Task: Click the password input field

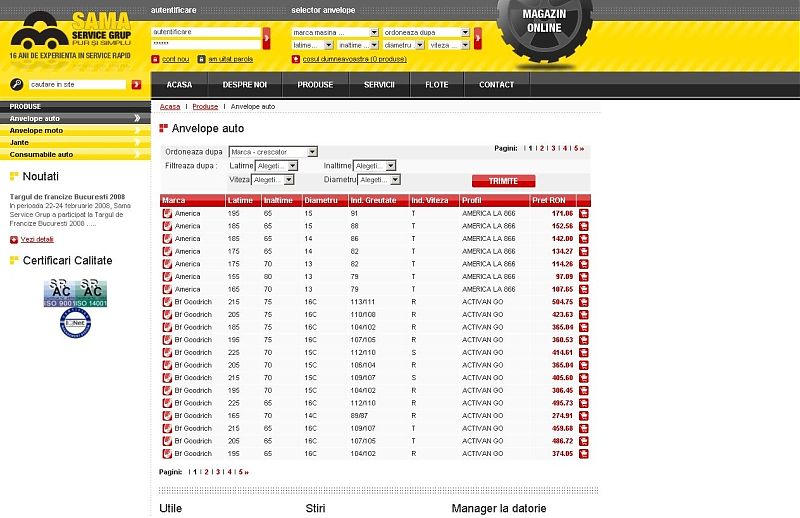Action: [206, 44]
